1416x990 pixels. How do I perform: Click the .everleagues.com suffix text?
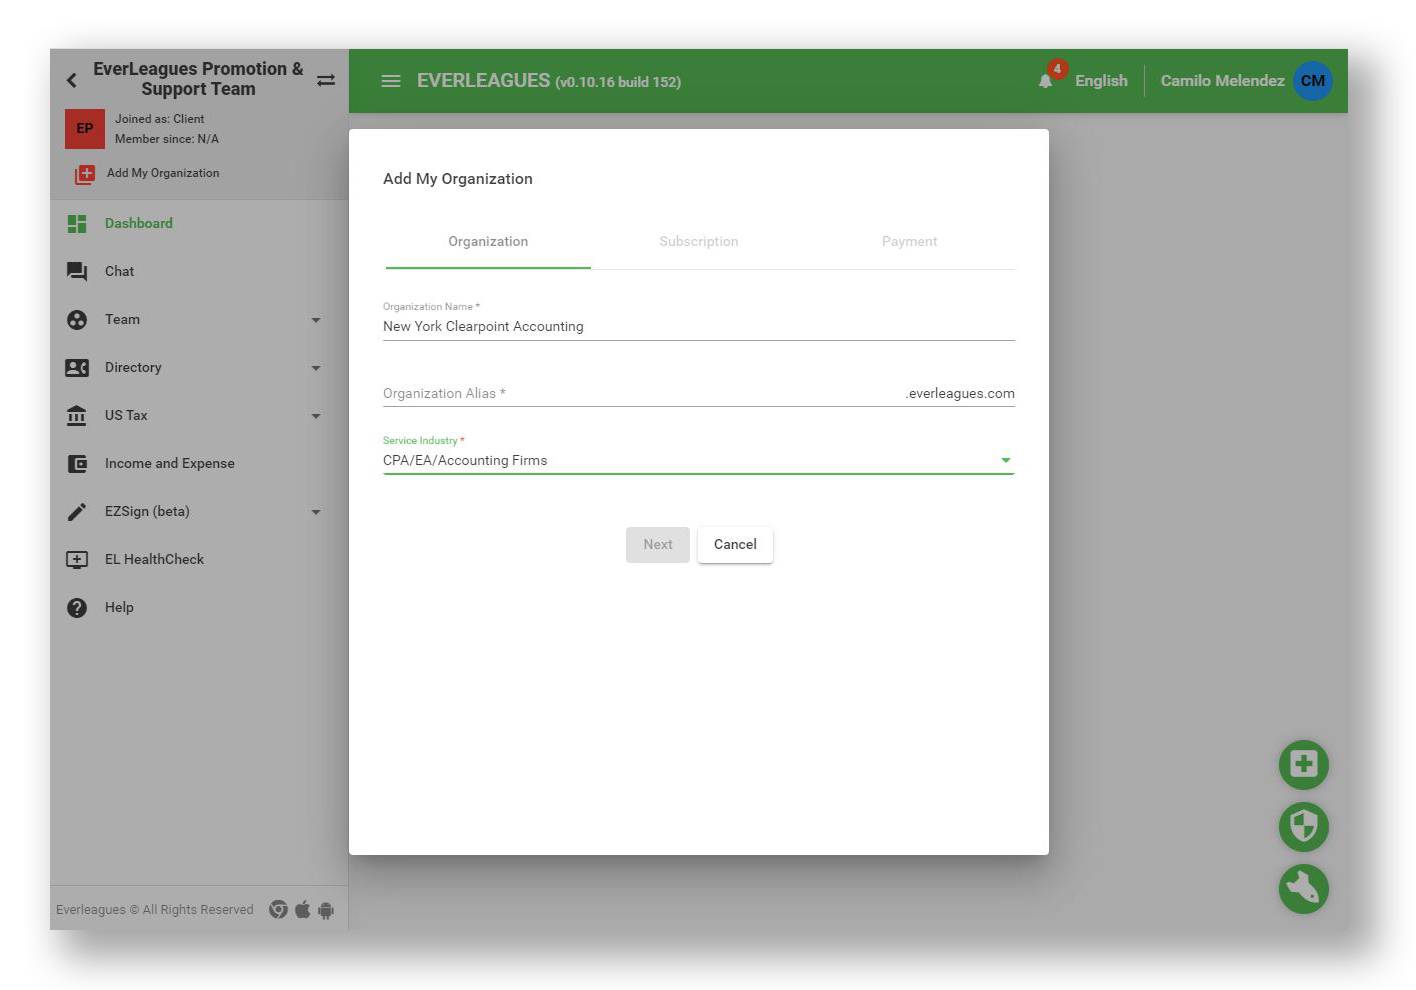(x=960, y=394)
